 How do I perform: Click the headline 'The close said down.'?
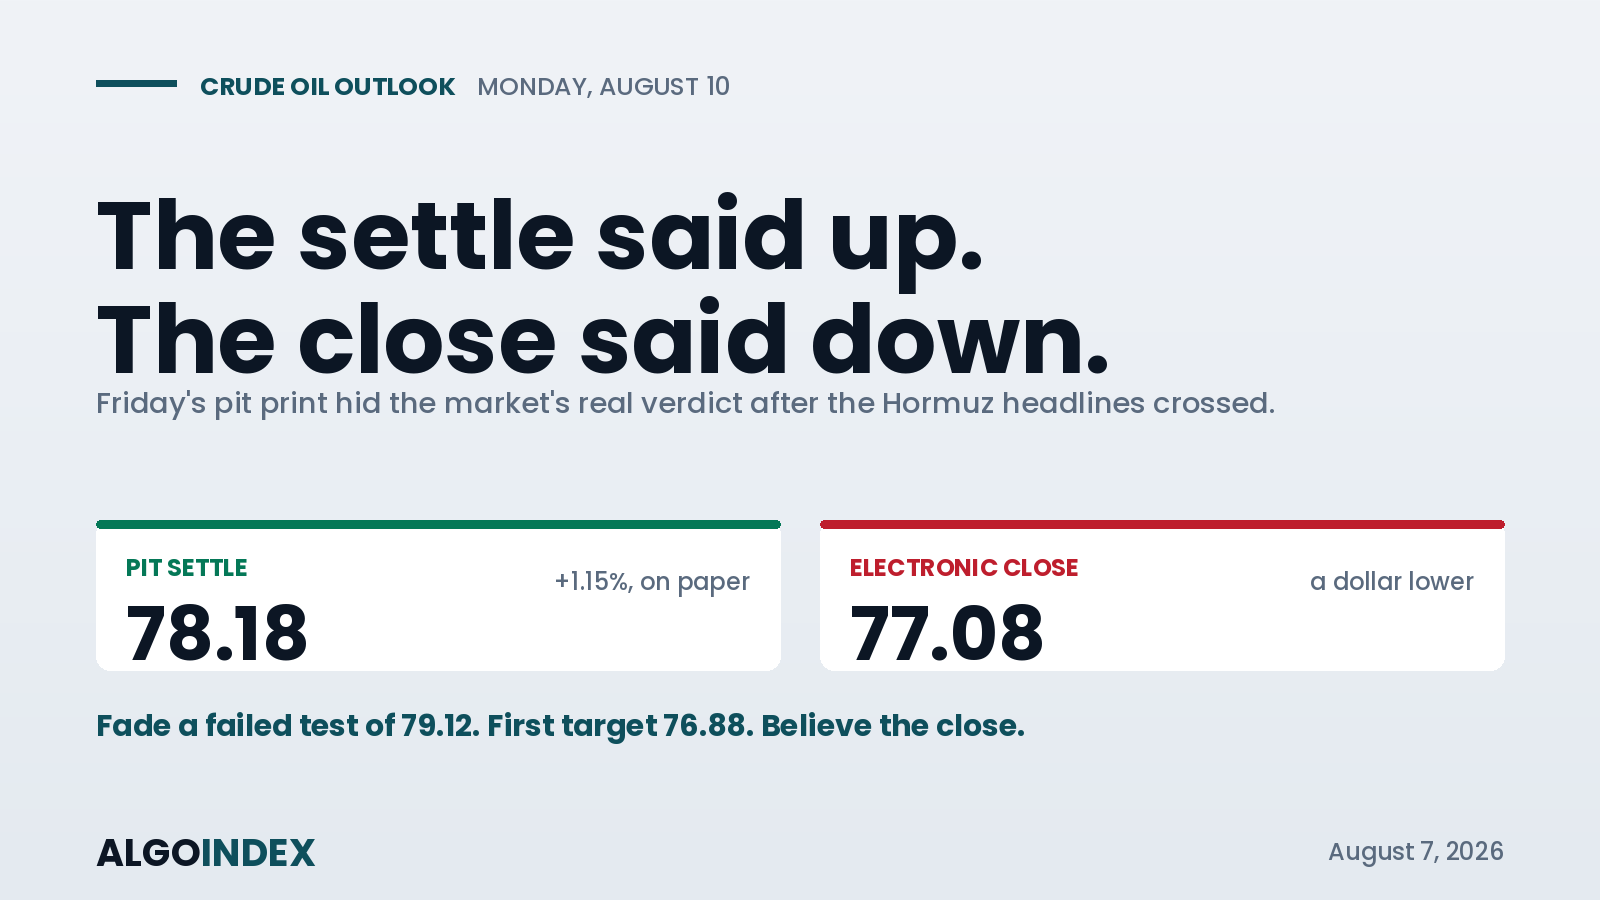603,341
